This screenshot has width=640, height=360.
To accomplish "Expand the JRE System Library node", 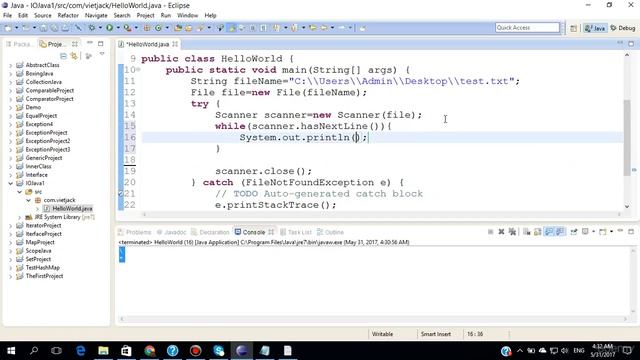I will pos(20,217).
